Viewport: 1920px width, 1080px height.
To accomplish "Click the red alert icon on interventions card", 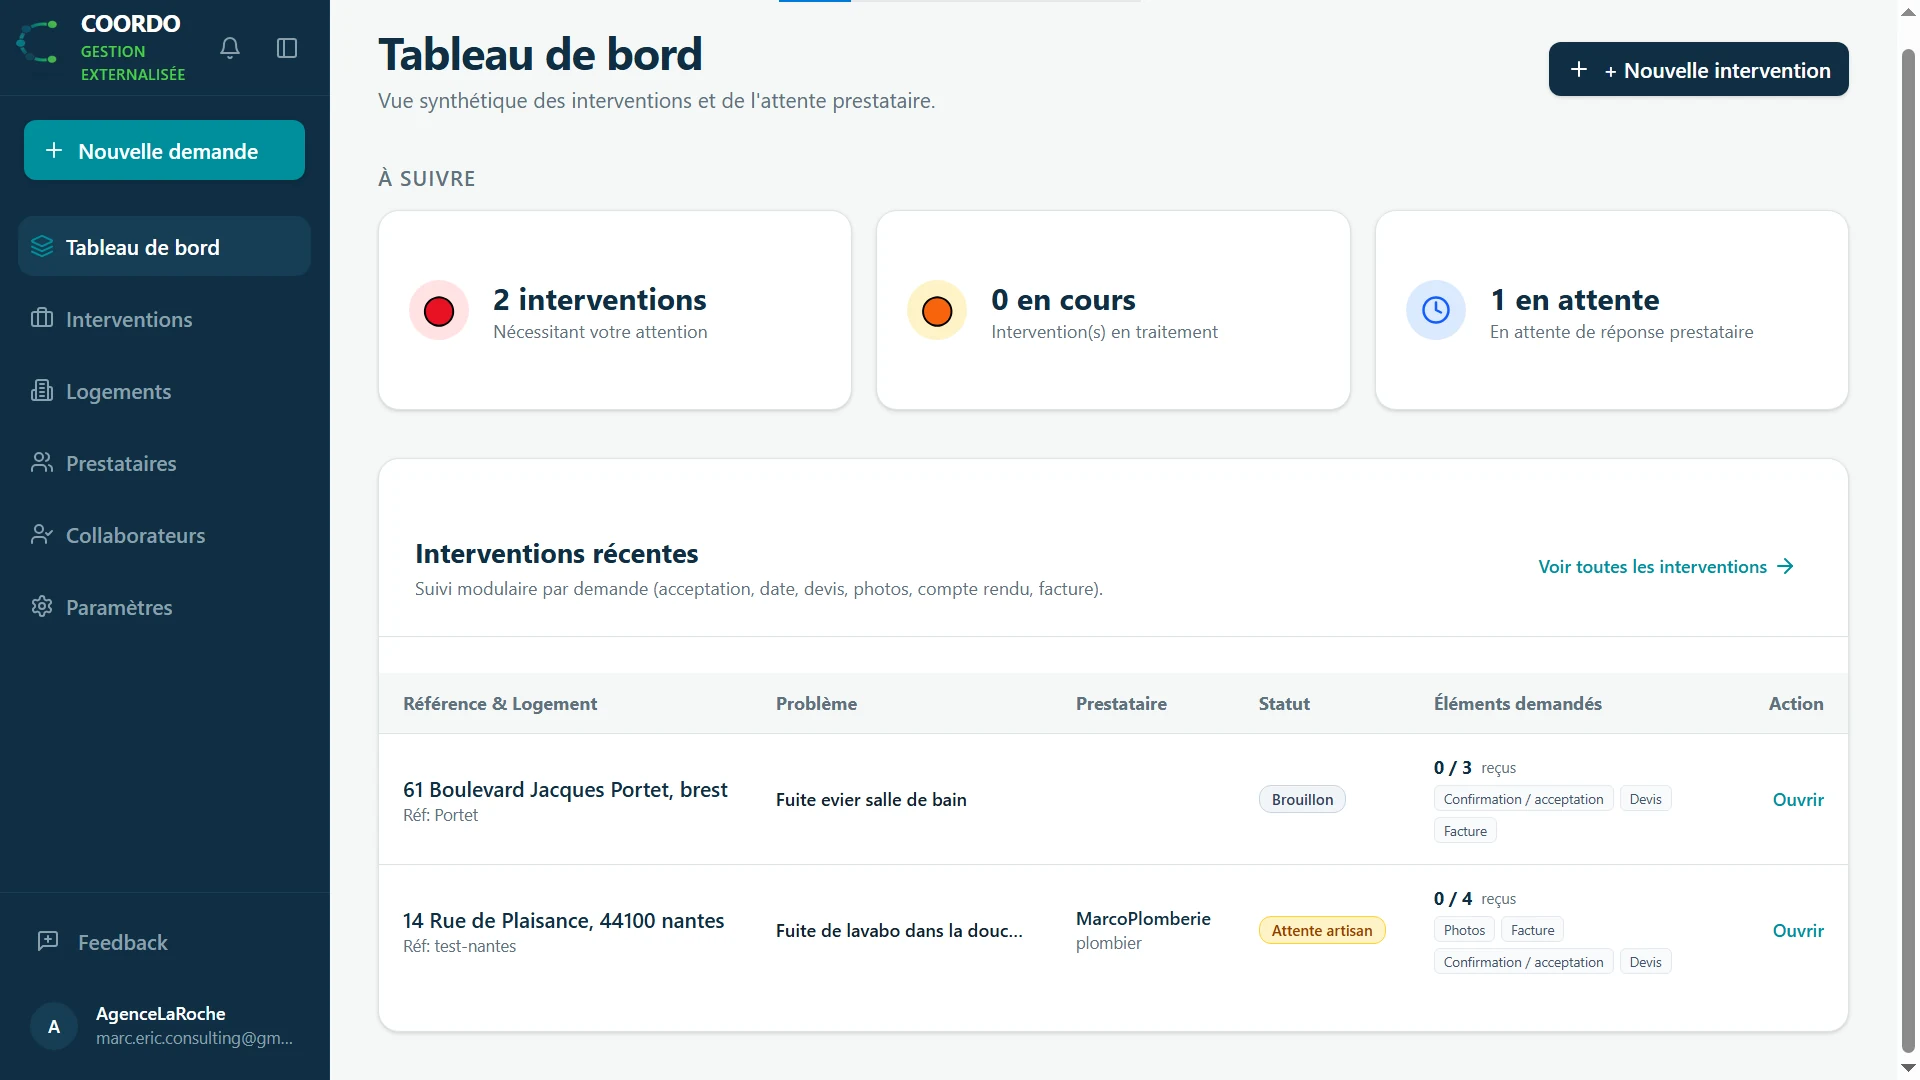I will tap(439, 311).
